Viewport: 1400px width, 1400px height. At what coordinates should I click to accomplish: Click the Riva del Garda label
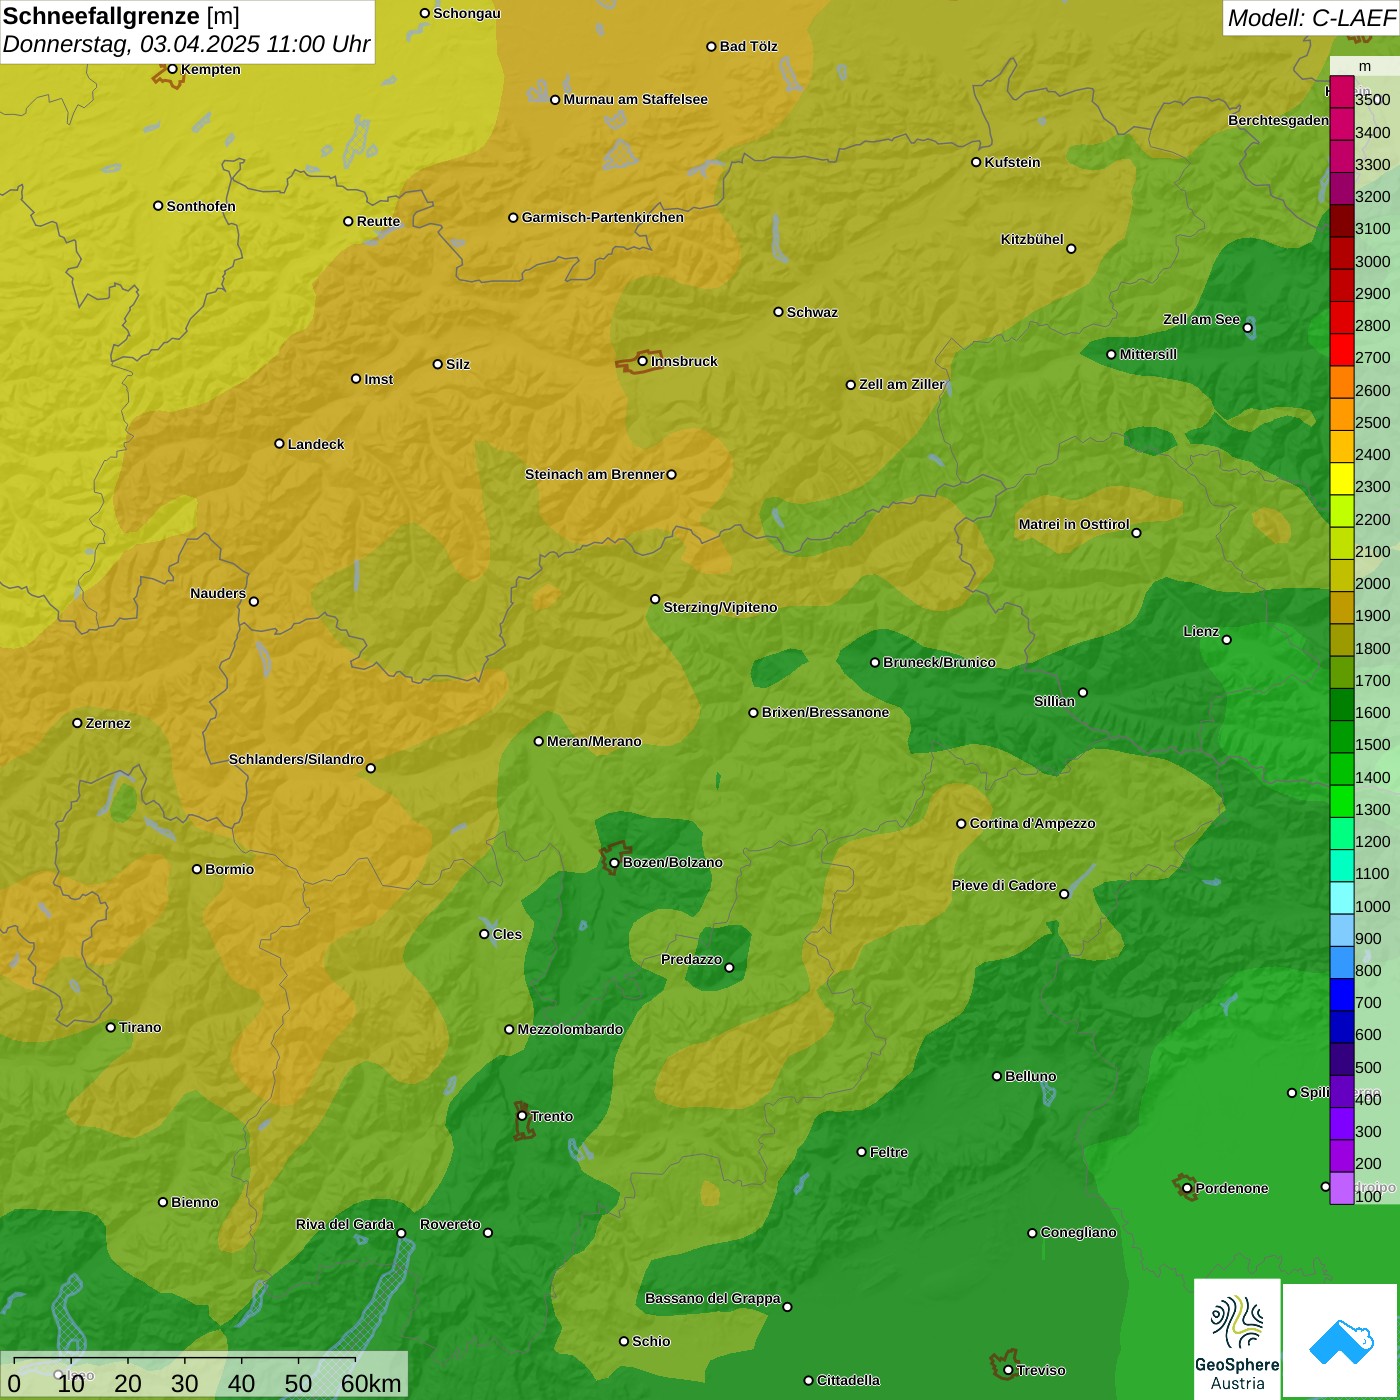tap(345, 1224)
